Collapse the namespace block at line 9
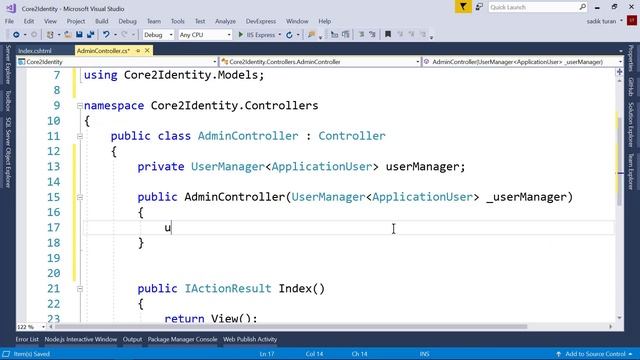This screenshot has height=360, width=640. [80, 106]
